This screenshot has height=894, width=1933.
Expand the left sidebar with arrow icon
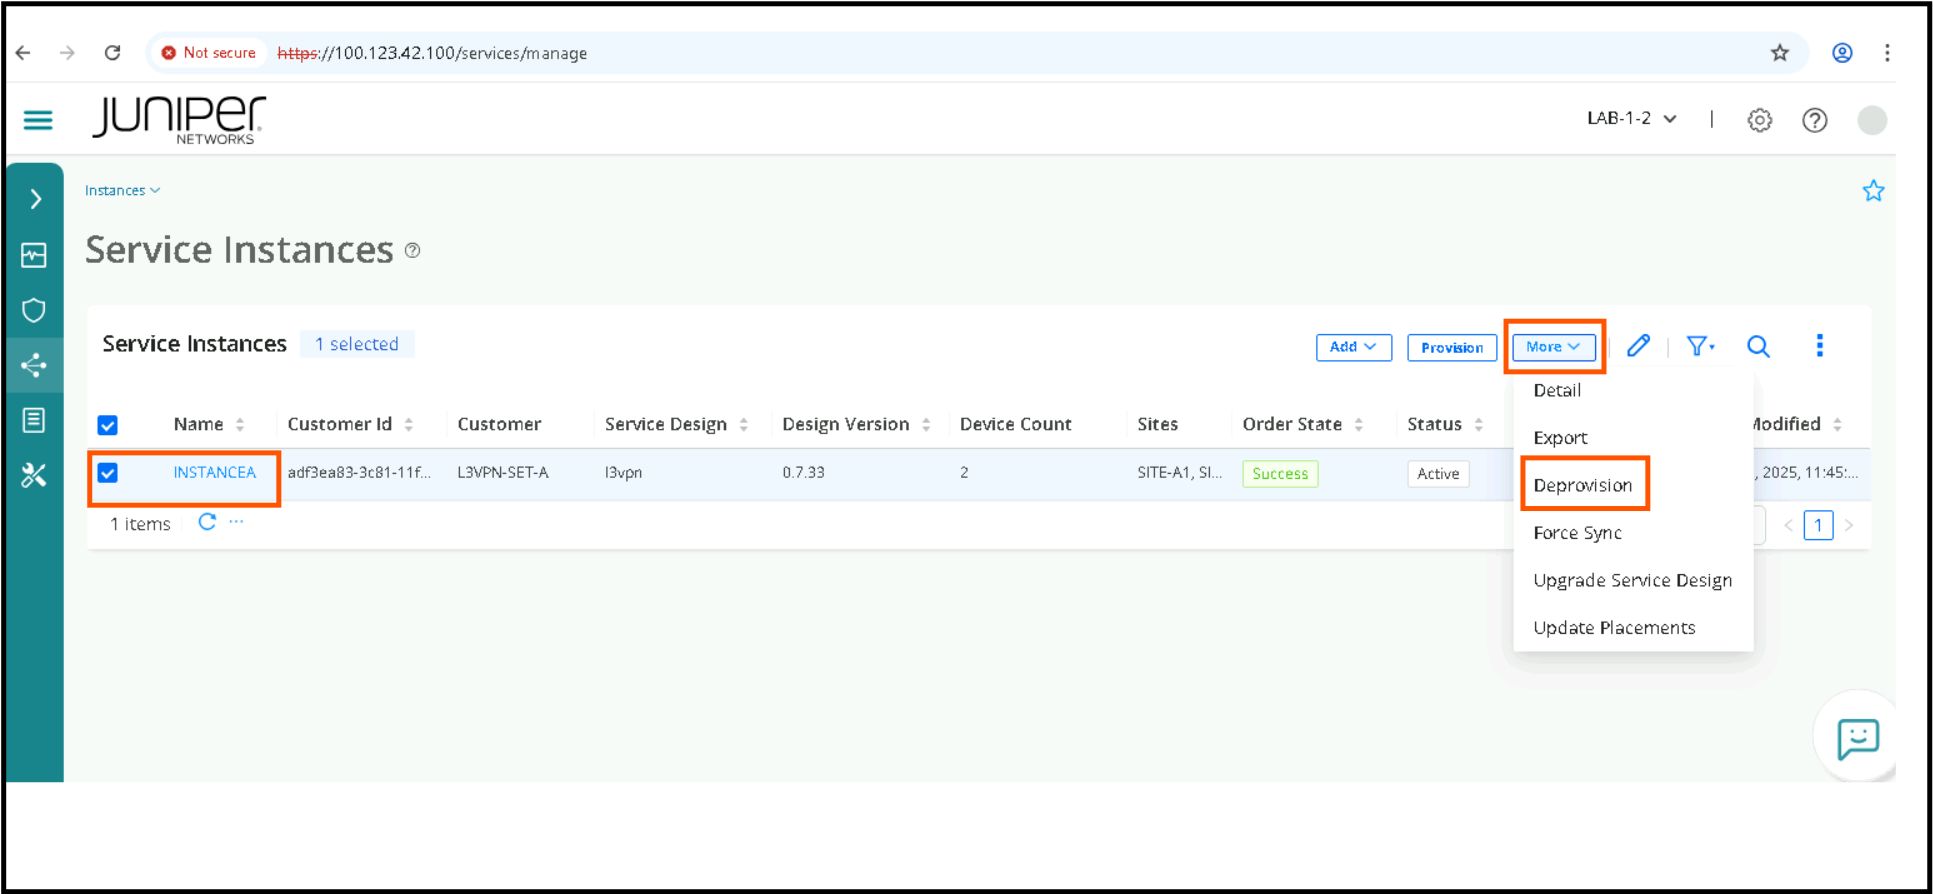(35, 199)
